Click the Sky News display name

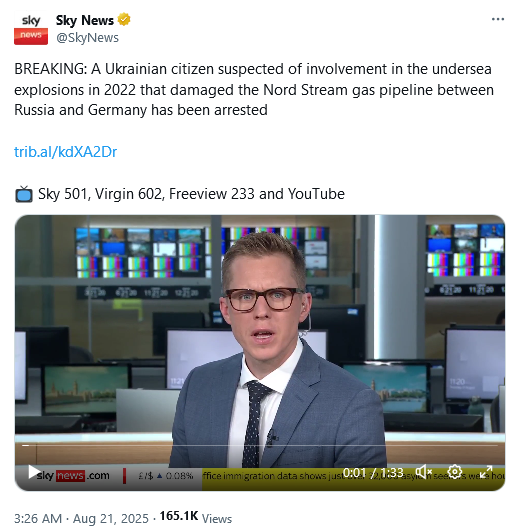point(84,20)
